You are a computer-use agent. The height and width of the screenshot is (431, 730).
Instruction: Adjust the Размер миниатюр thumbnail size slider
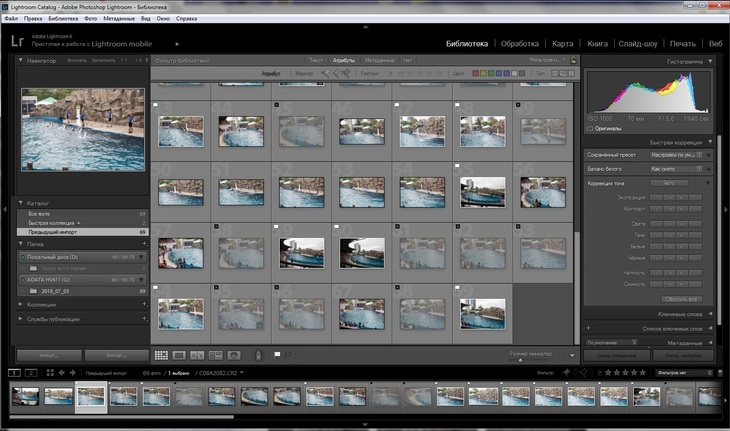click(x=520, y=360)
